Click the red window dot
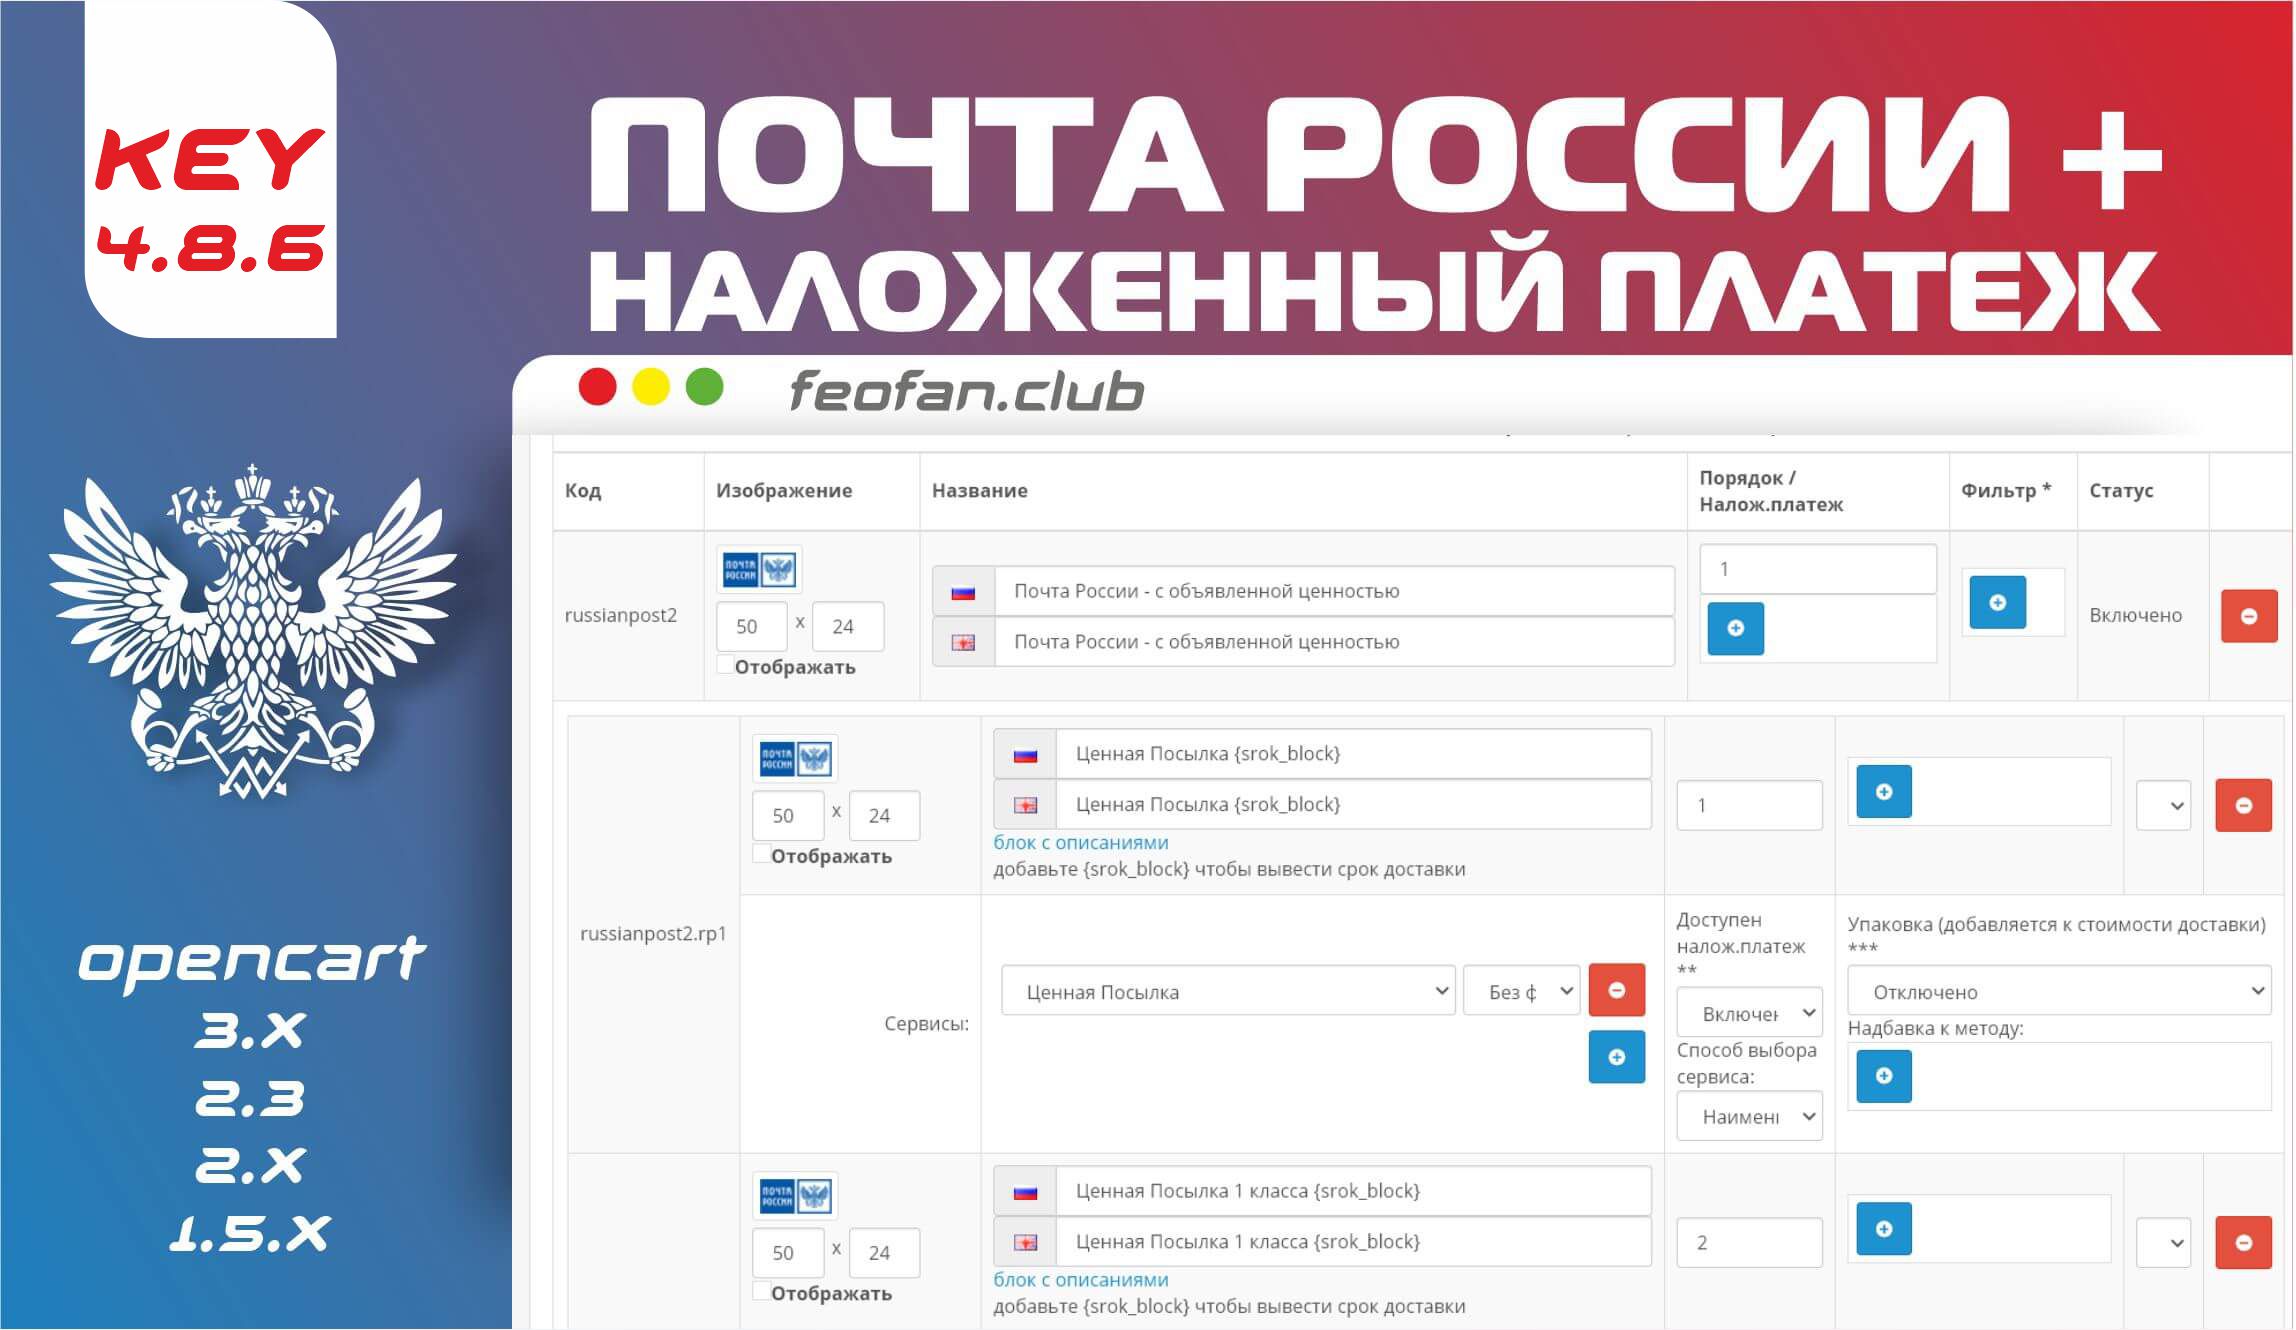 click(598, 387)
